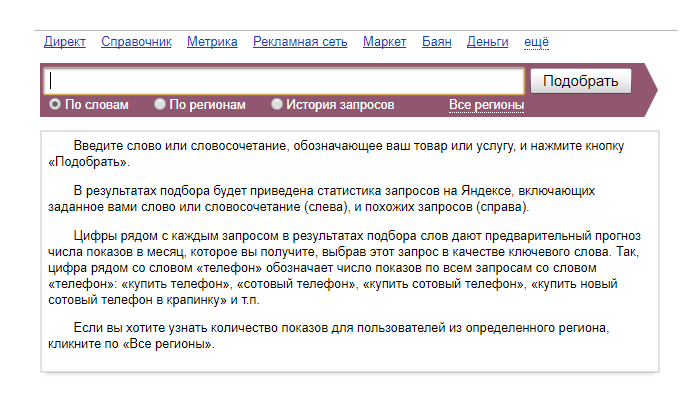
Task: Go to the Справочник service
Action: [x=137, y=41]
